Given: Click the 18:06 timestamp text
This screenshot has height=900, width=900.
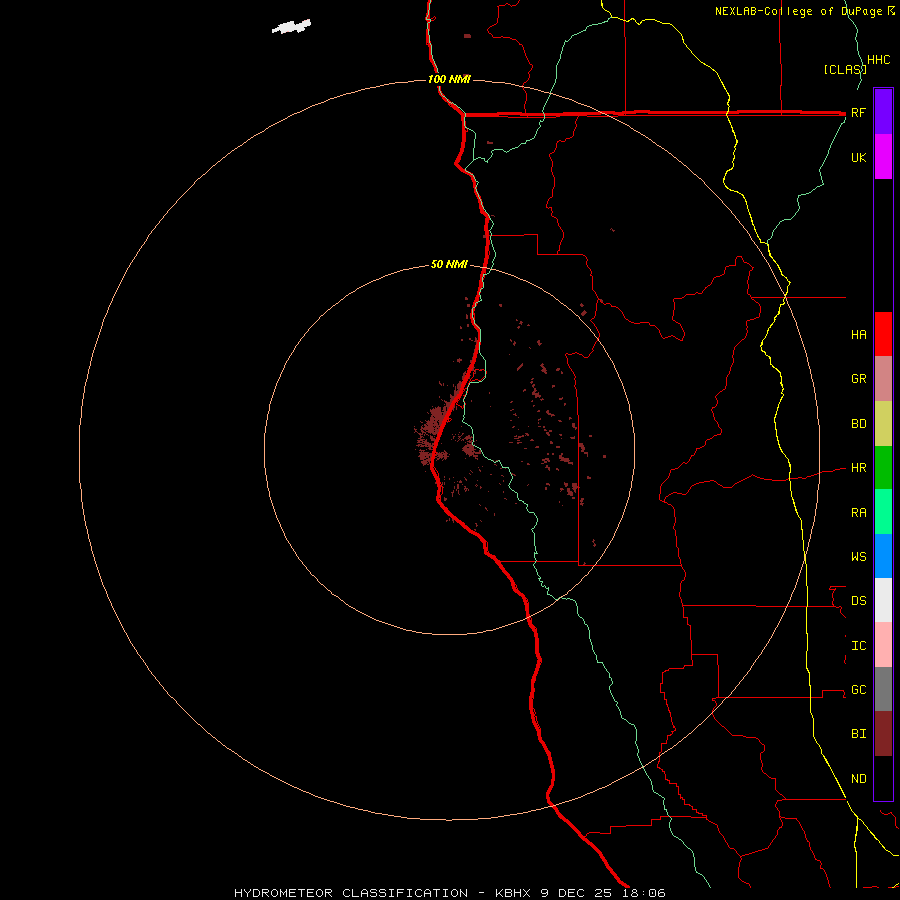Looking at the screenshot, I should (642, 893).
